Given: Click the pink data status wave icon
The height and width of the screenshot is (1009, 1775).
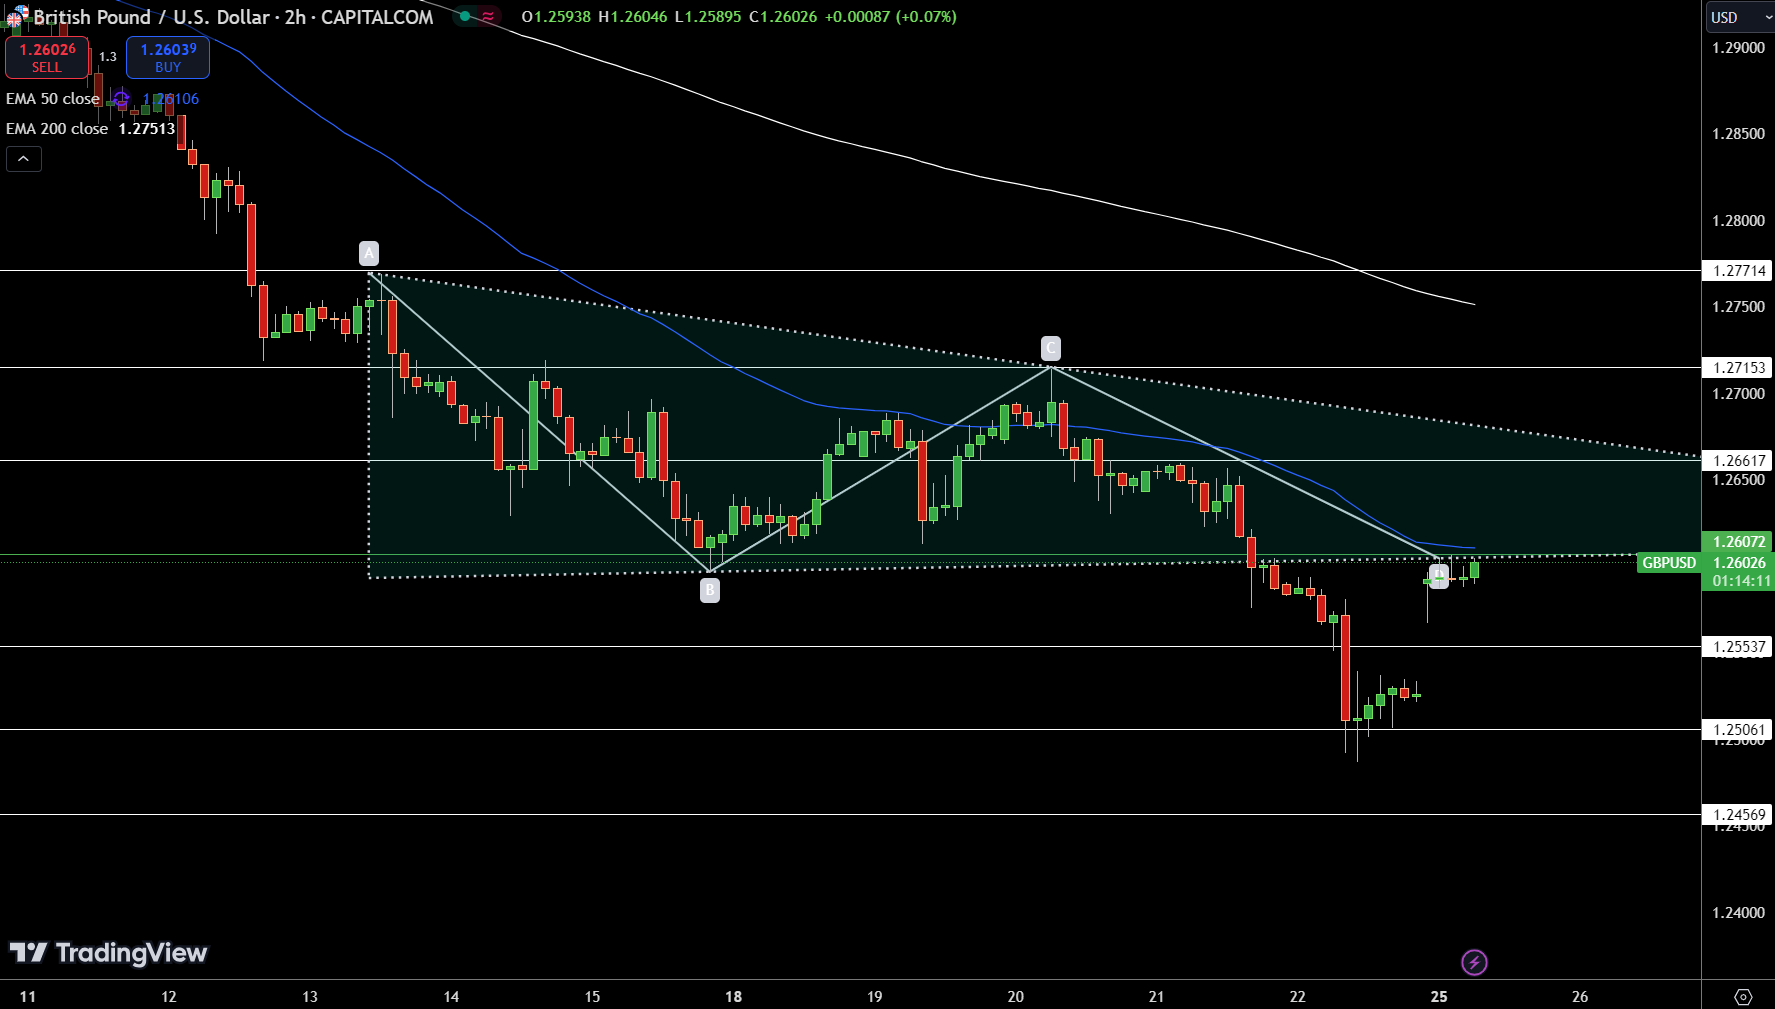Looking at the screenshot, I should tap(488, 16).
